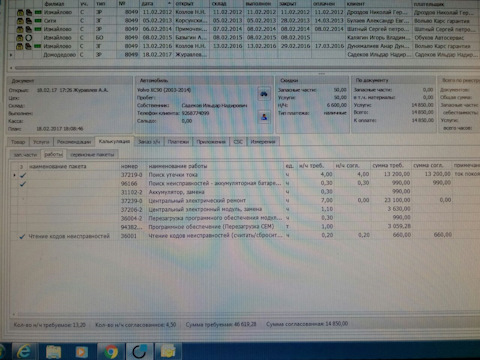480x360 pixels.
Task: Click the car icon in Автомобиль panel
Action: click(x=264, y=94)
